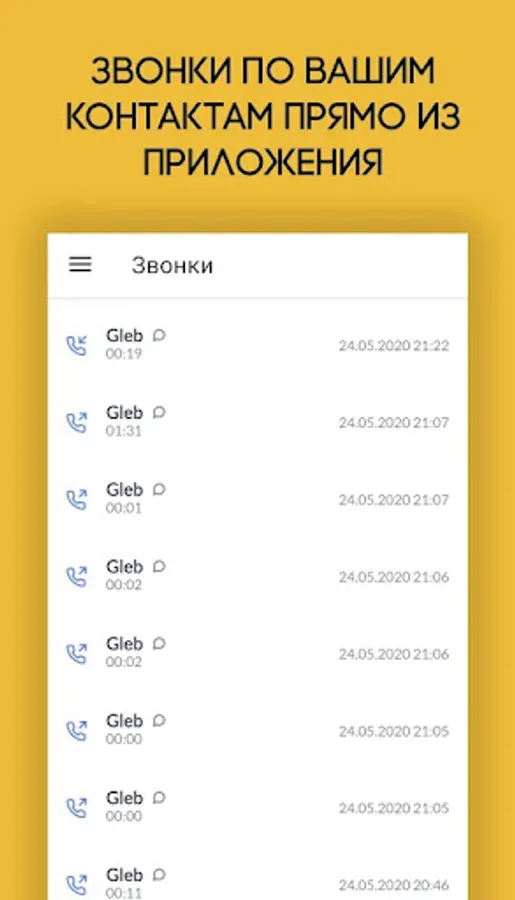
Task: Open the comment bubble on the Gleb 00:11 call
Action: tap(159, 874)
